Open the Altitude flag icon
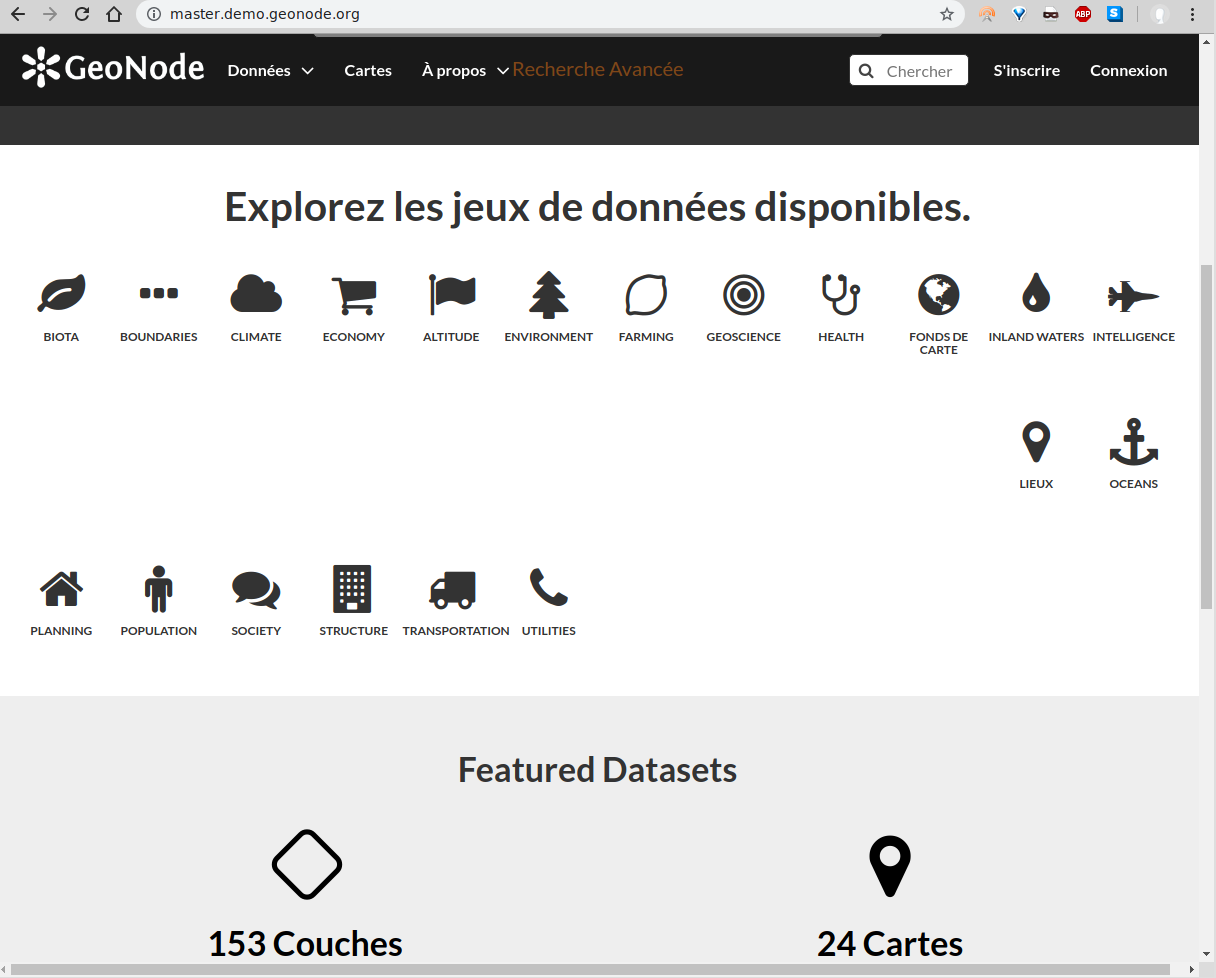 [451, 294]
